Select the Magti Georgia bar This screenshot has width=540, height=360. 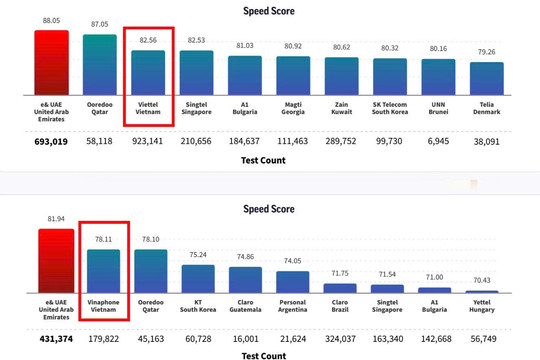click(x=293, y=76)
